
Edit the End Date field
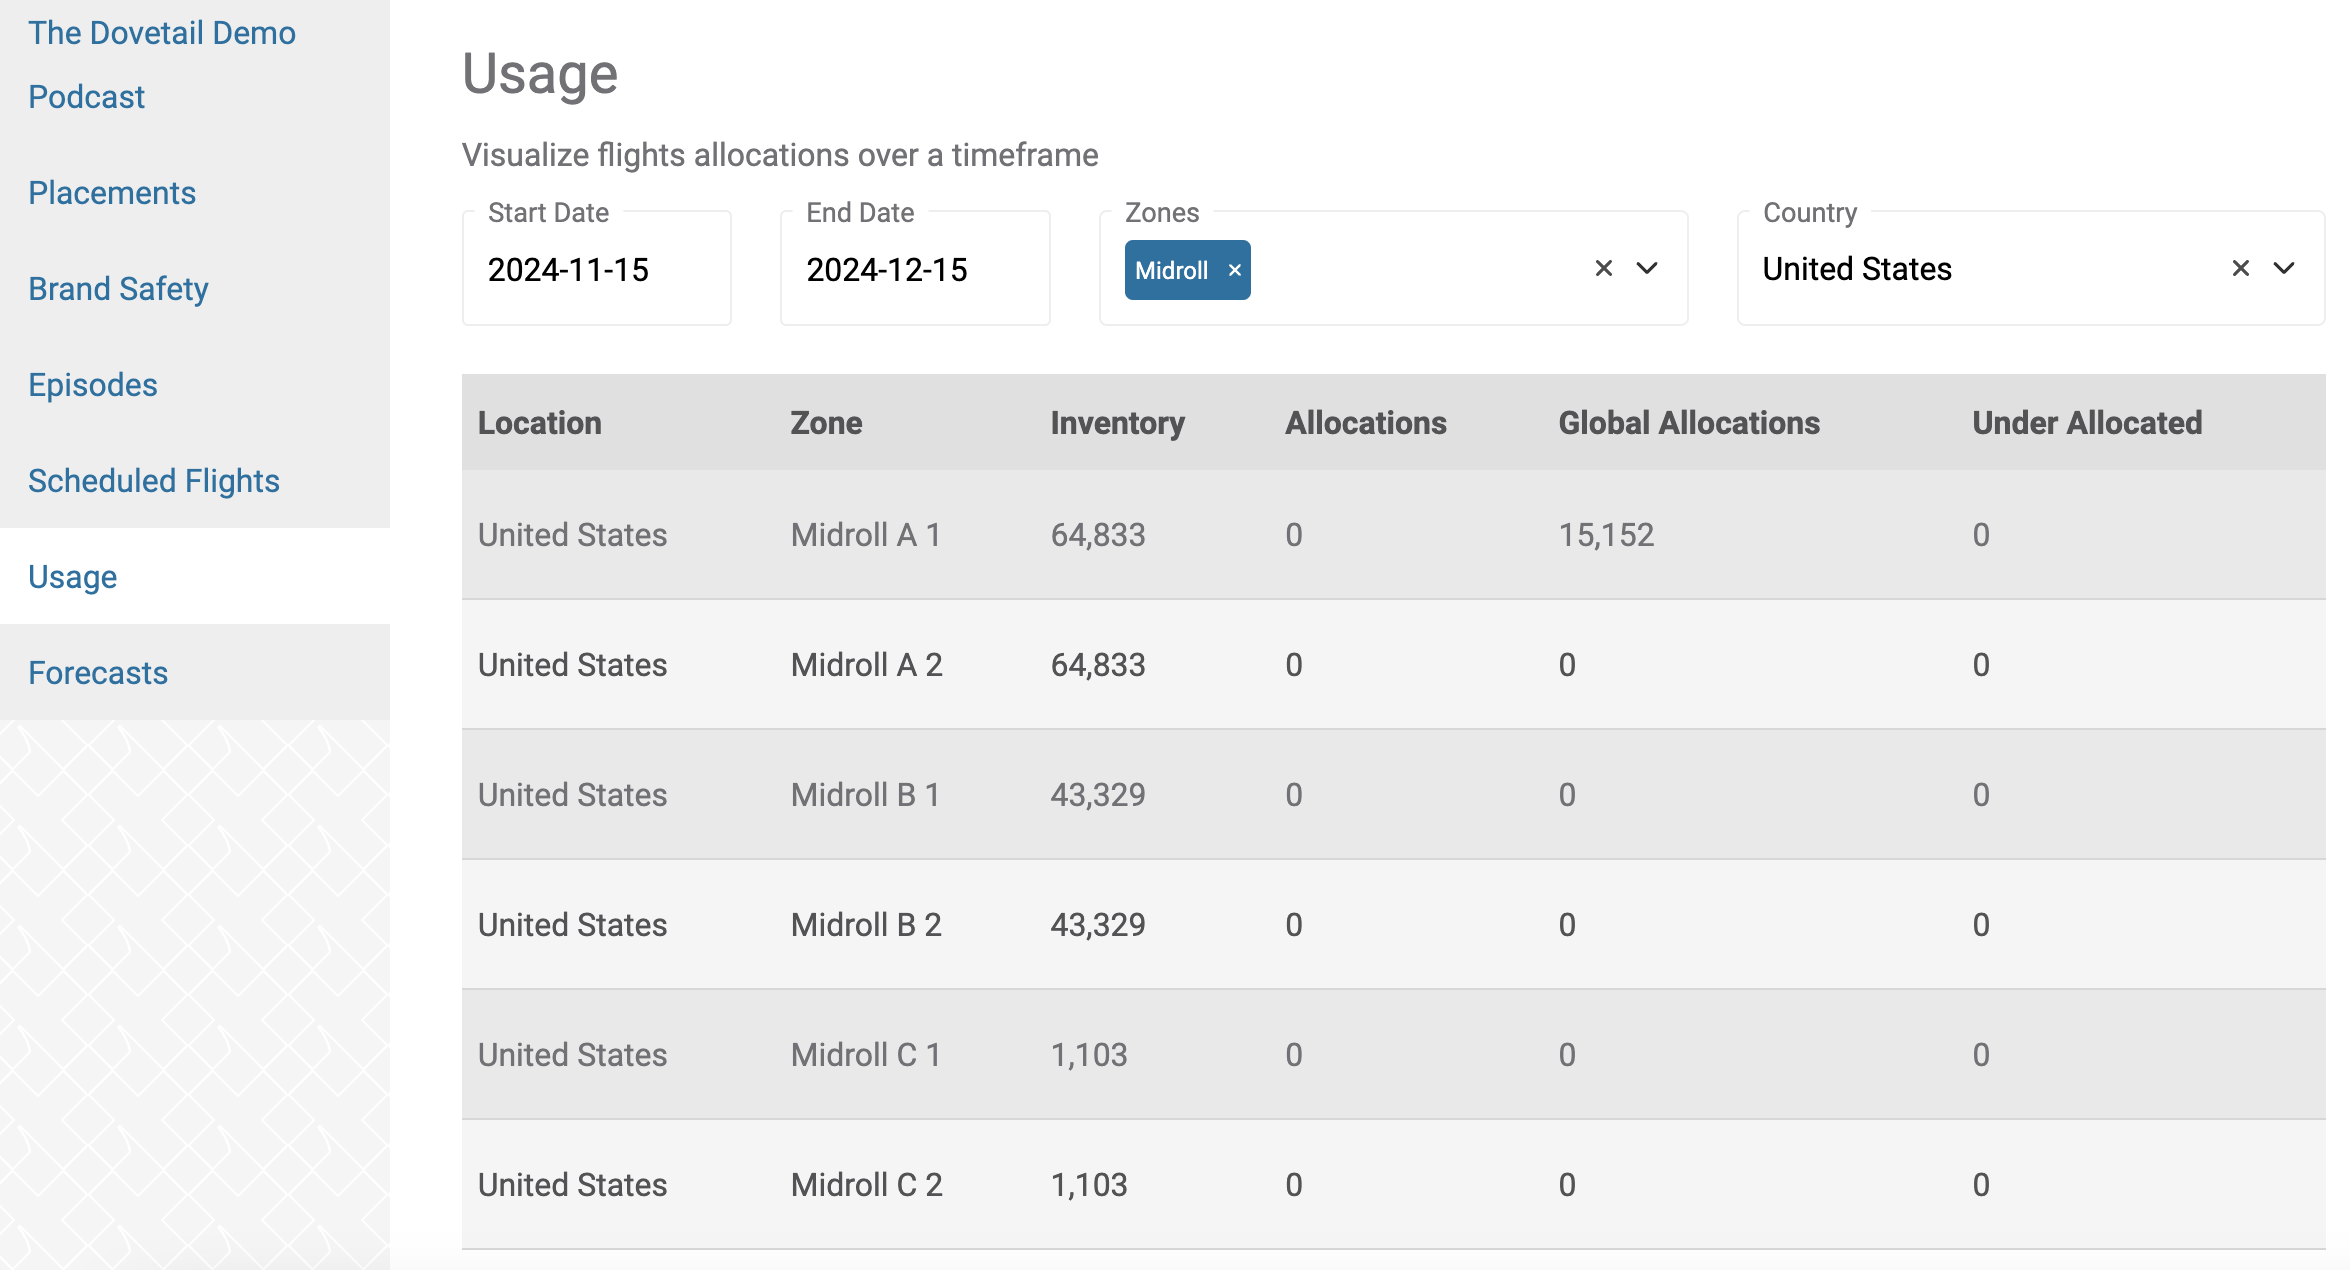pyautogui.click(x=915, y=269)
